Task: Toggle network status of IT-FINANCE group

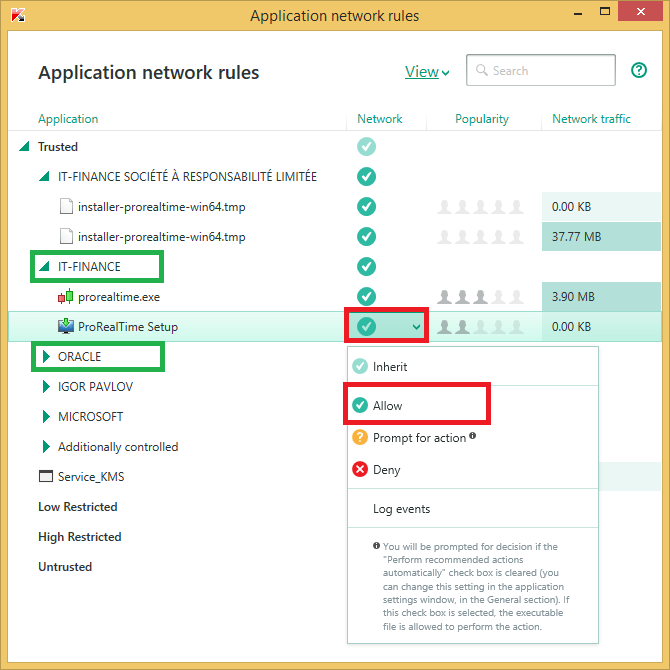Action: tap(366, 267)
